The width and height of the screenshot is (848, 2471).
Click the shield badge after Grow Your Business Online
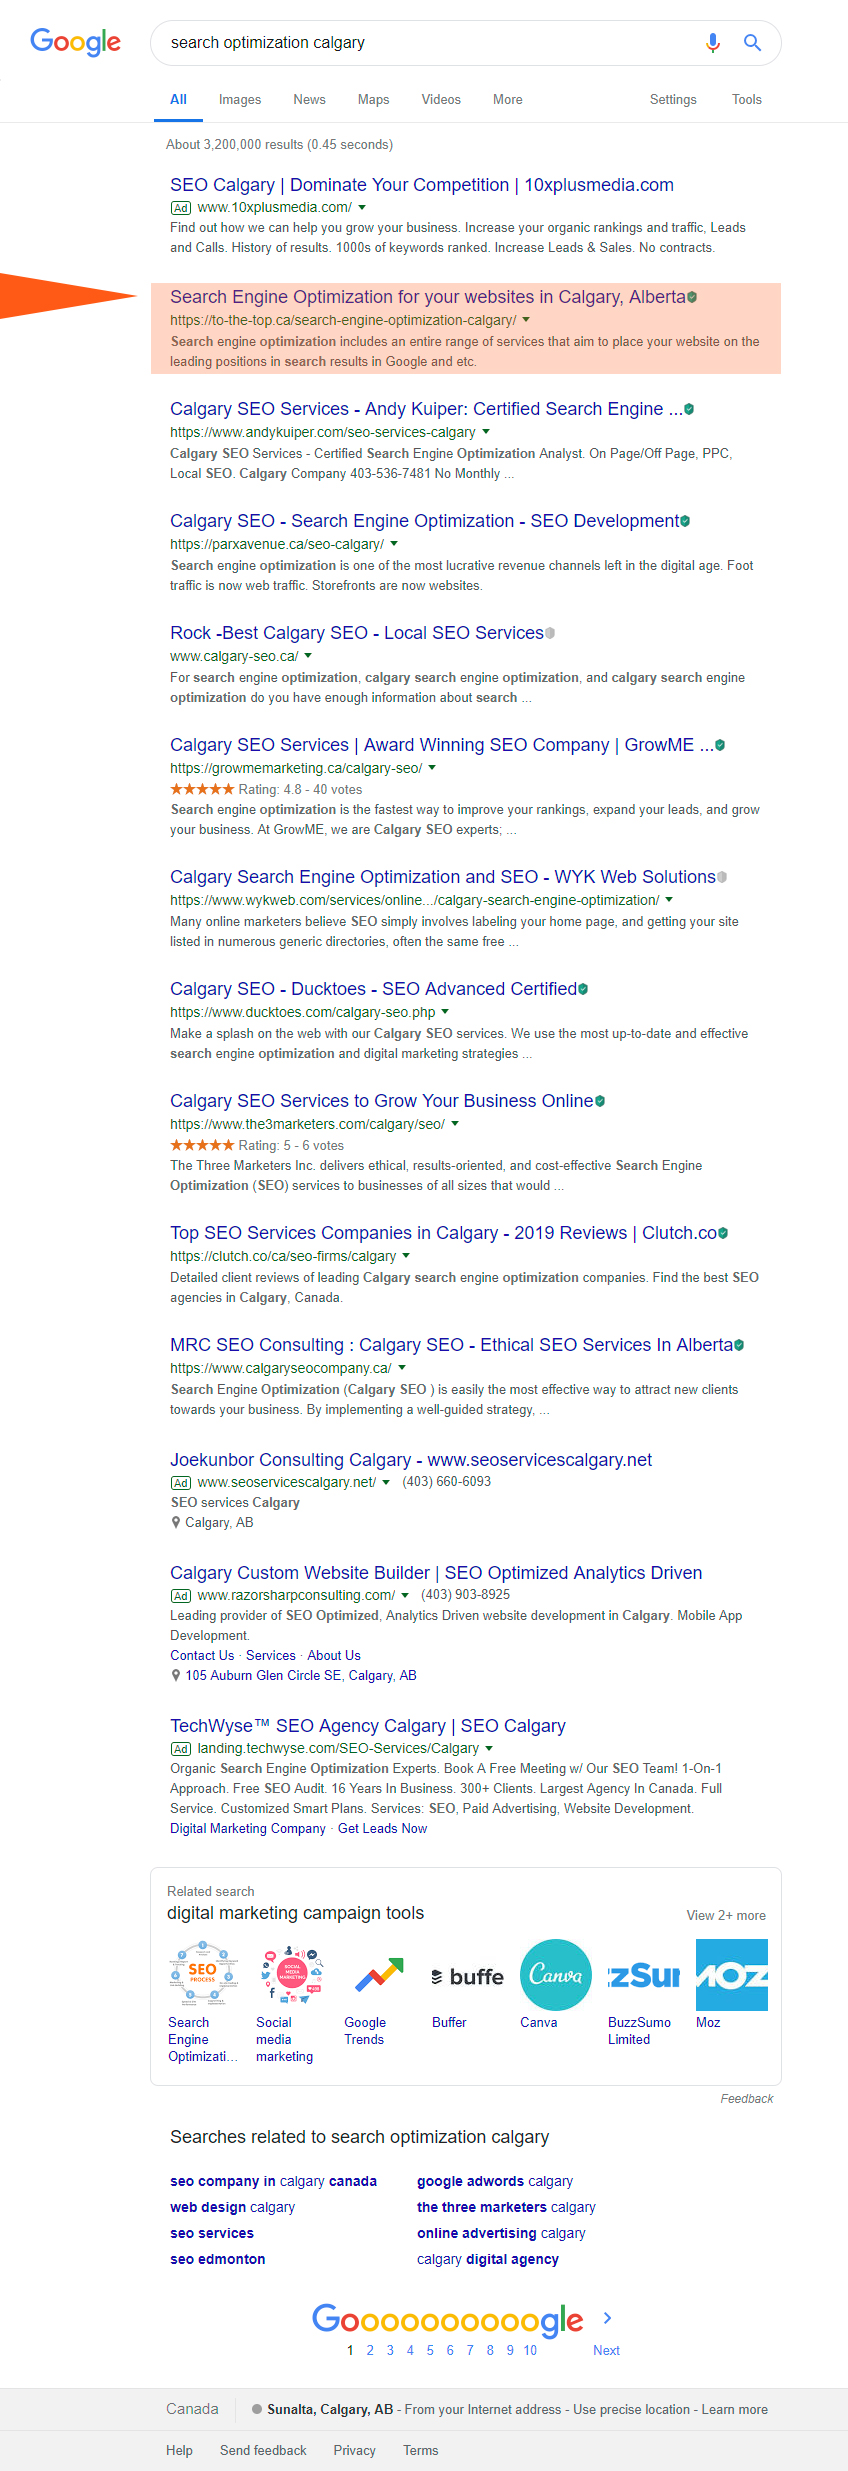[600, 1101]
